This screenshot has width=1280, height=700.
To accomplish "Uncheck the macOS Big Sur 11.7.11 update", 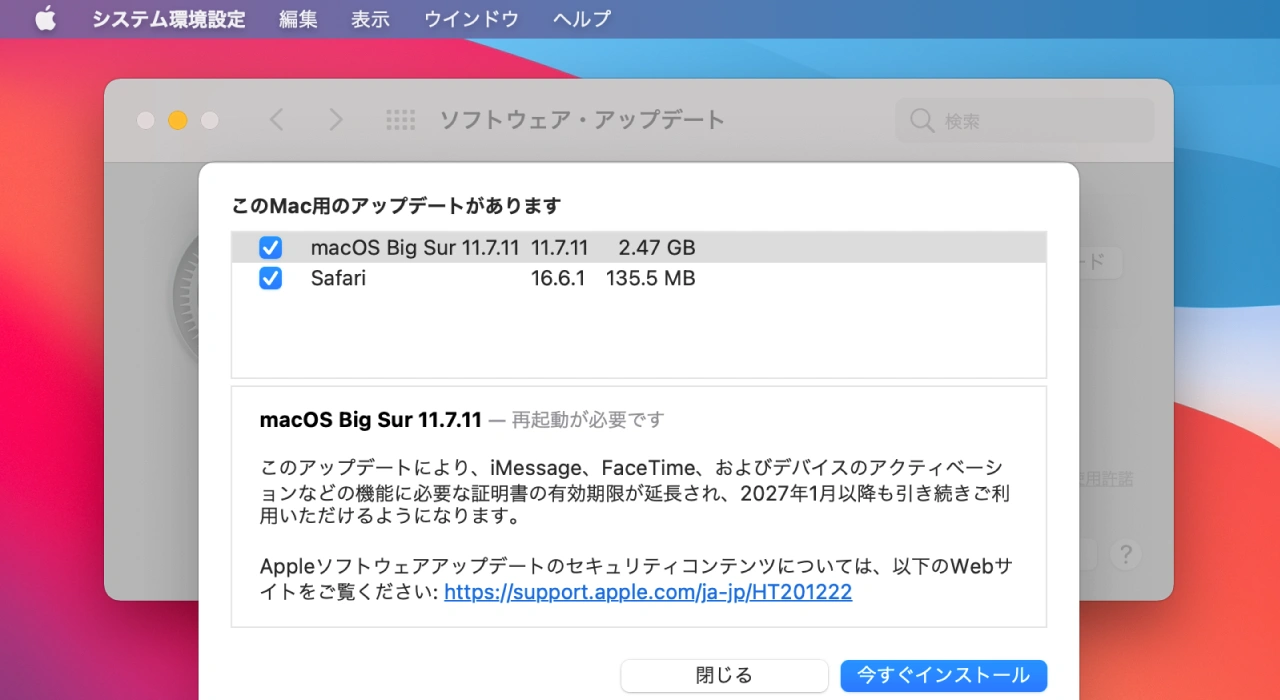I will pos(270,247).
